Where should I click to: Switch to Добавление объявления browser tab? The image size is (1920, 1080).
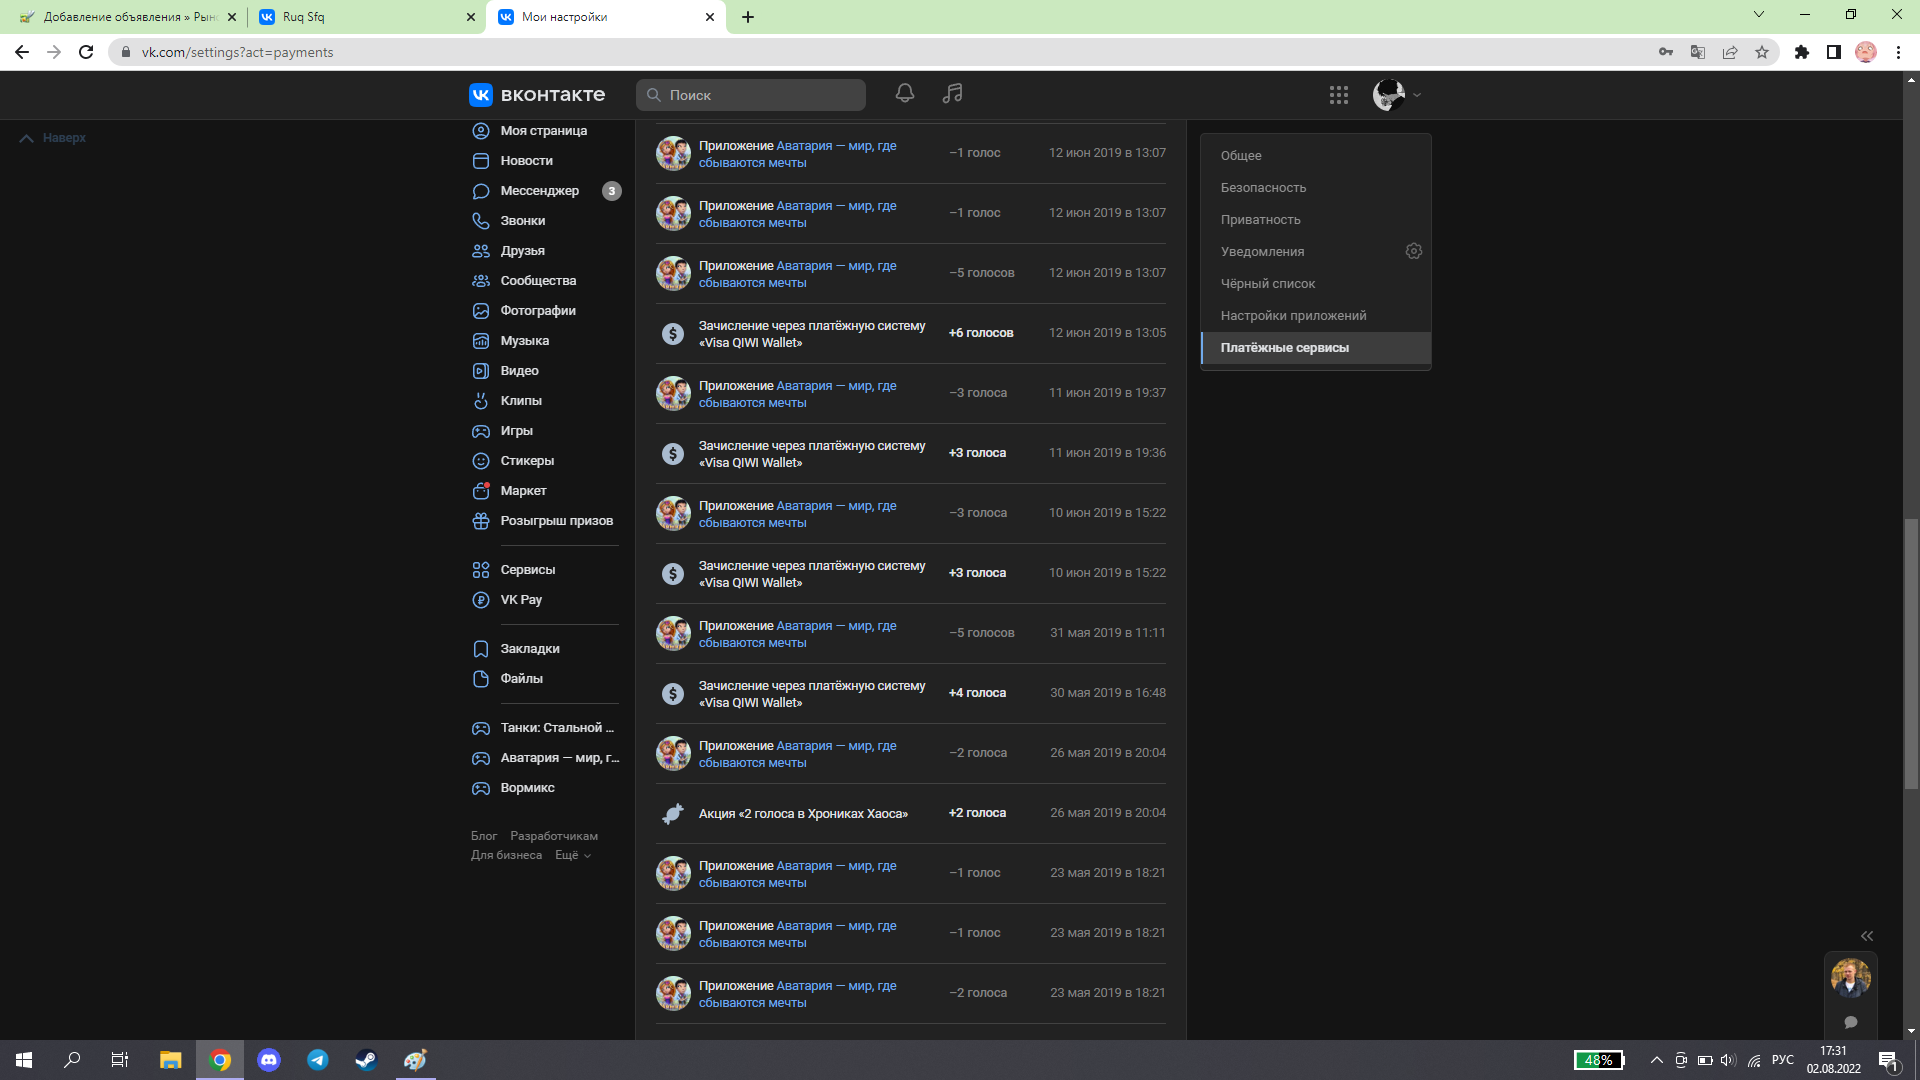coord(126,17)
